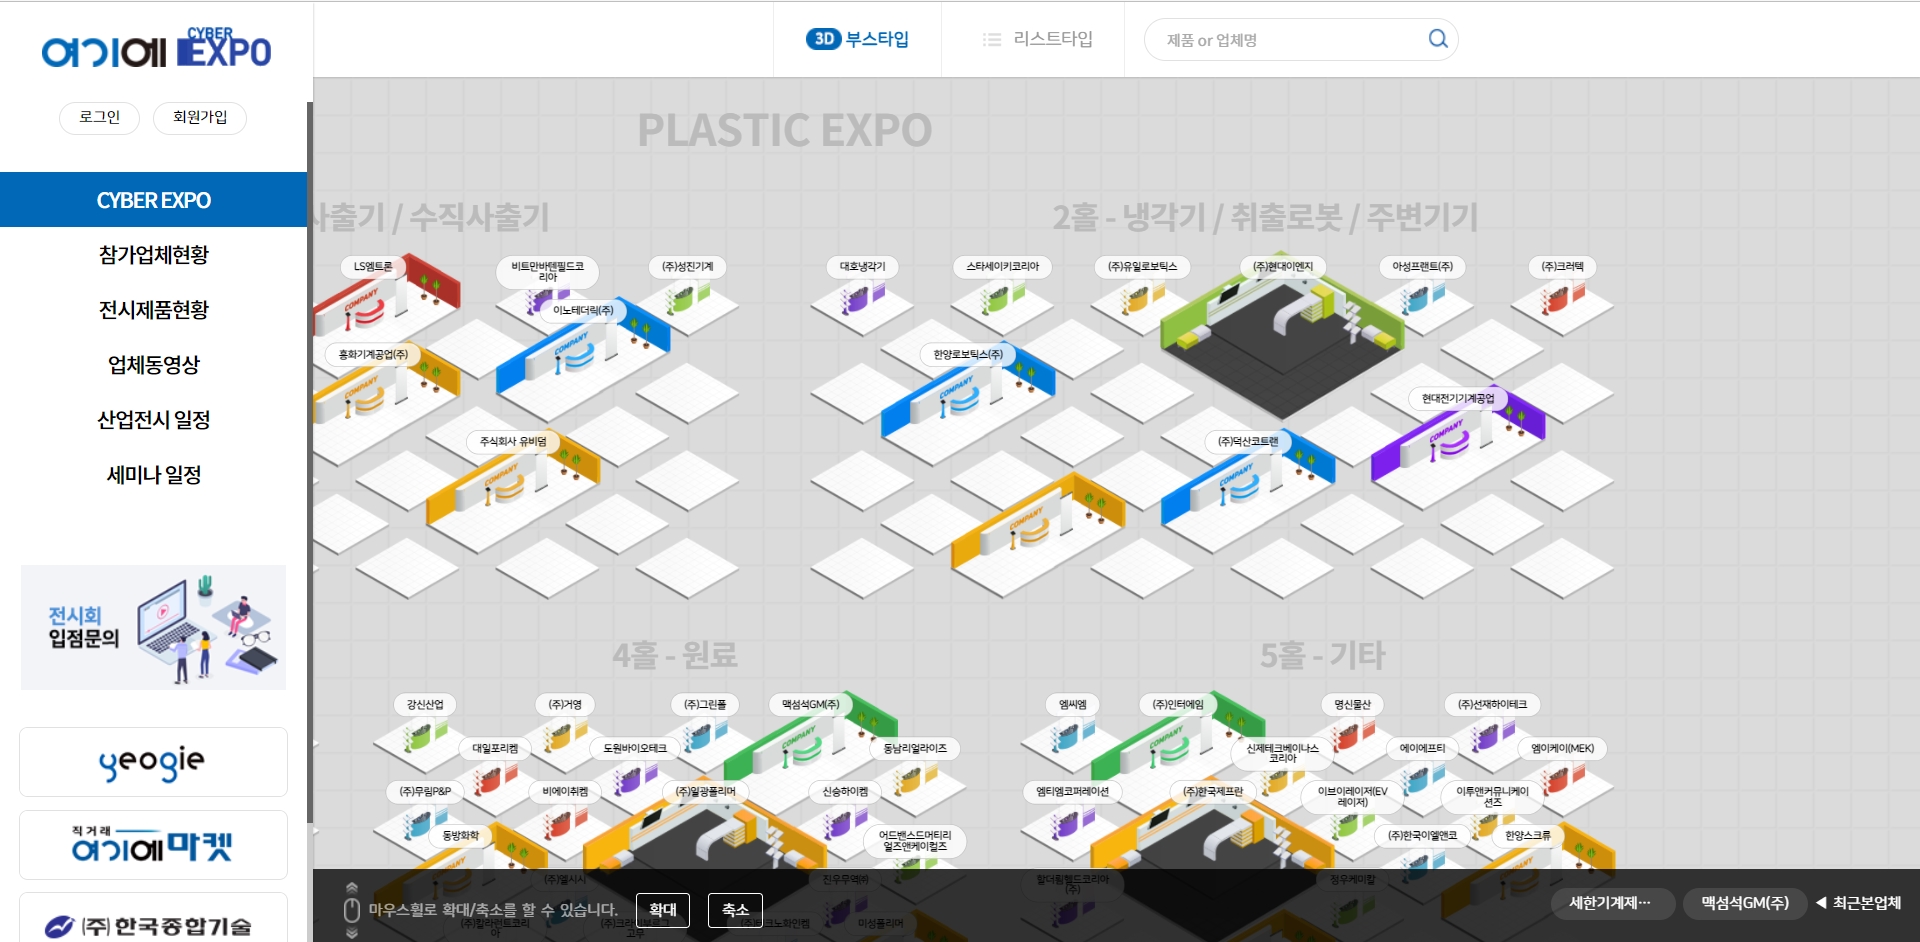Click the 신제테크베이나스코리아 booth label
Screen dimensions: 1920x942
coord(1283,753)
